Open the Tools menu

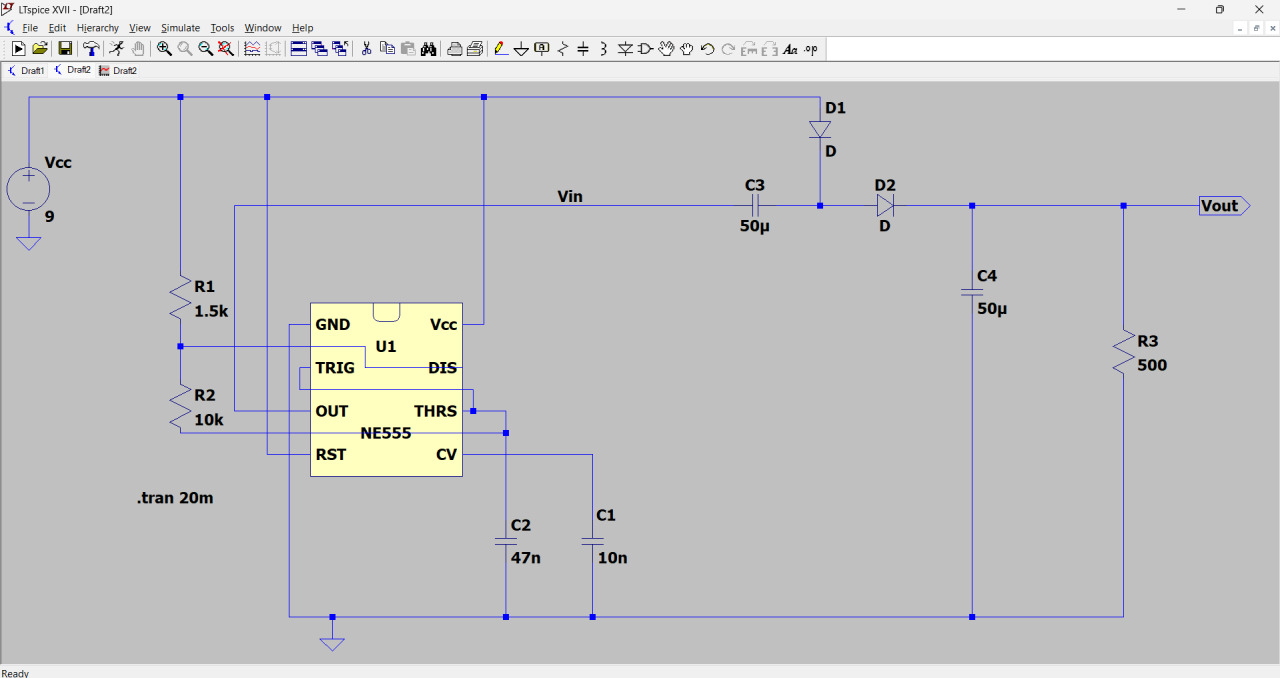222,28
